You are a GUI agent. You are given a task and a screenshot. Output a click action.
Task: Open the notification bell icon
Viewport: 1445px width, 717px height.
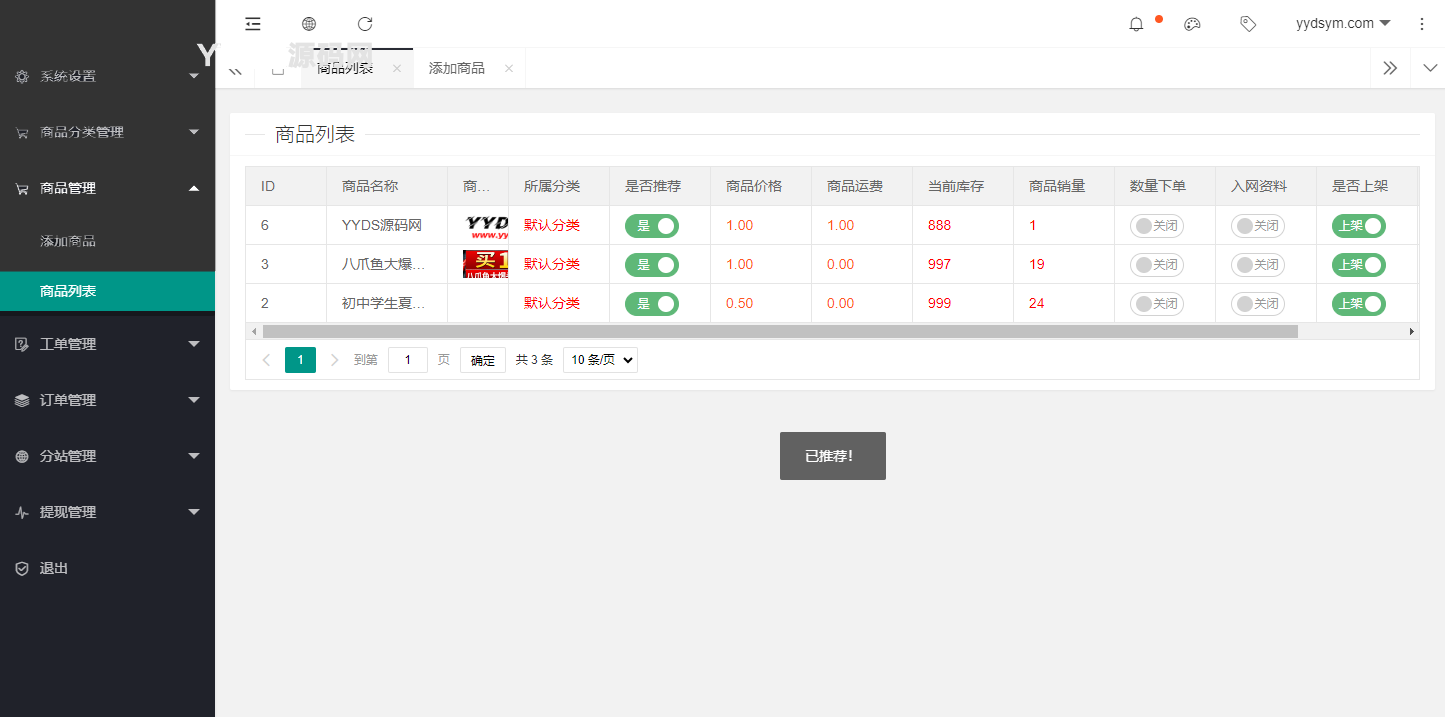1136,24
